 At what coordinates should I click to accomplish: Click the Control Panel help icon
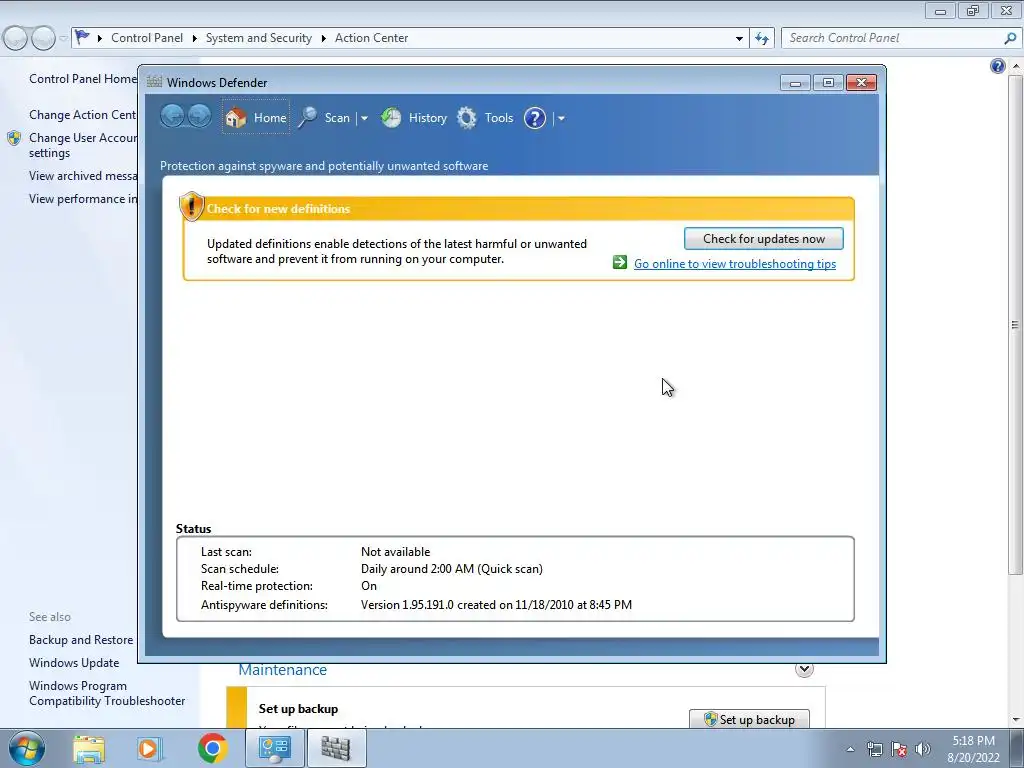click(x=997, y=65)
